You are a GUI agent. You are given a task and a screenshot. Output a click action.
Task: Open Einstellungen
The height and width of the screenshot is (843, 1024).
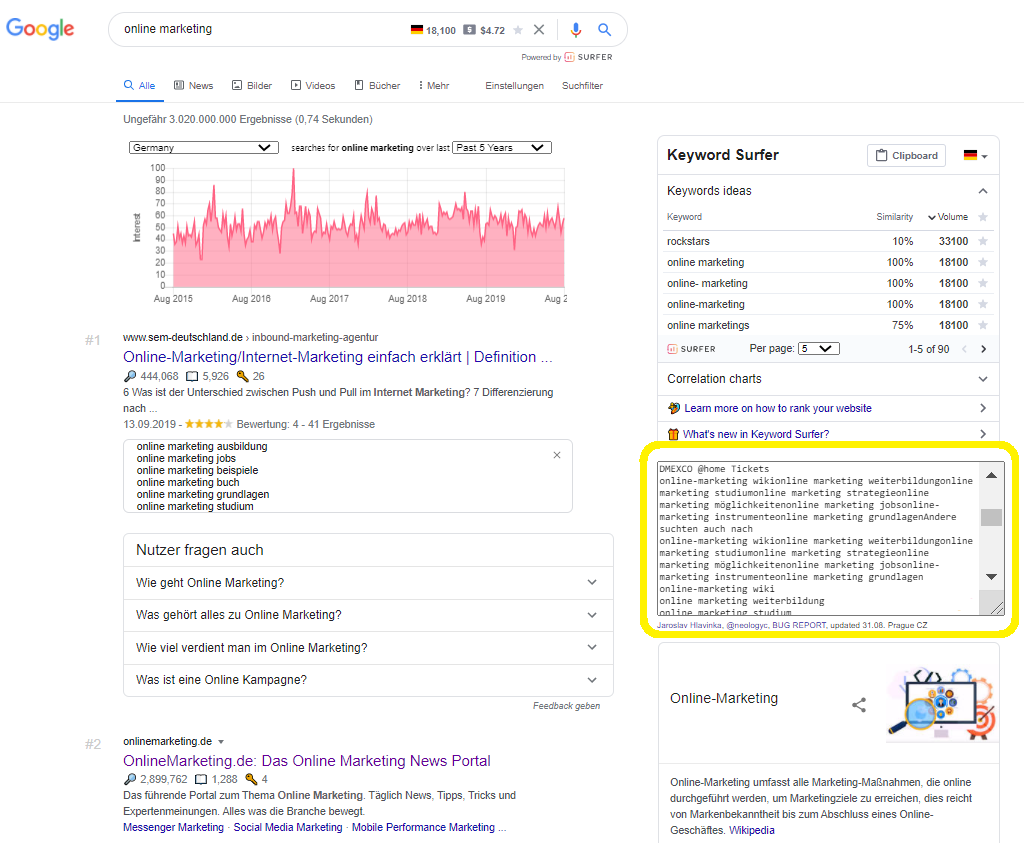pos(514,86)
